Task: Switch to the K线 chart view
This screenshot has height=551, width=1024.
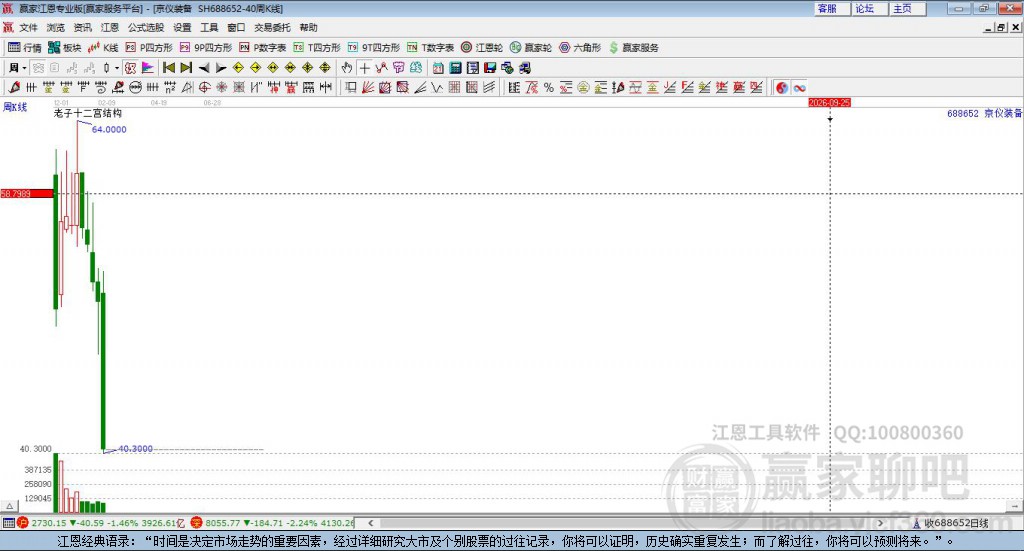Action: pyautogui.click(x=103, y=48)
